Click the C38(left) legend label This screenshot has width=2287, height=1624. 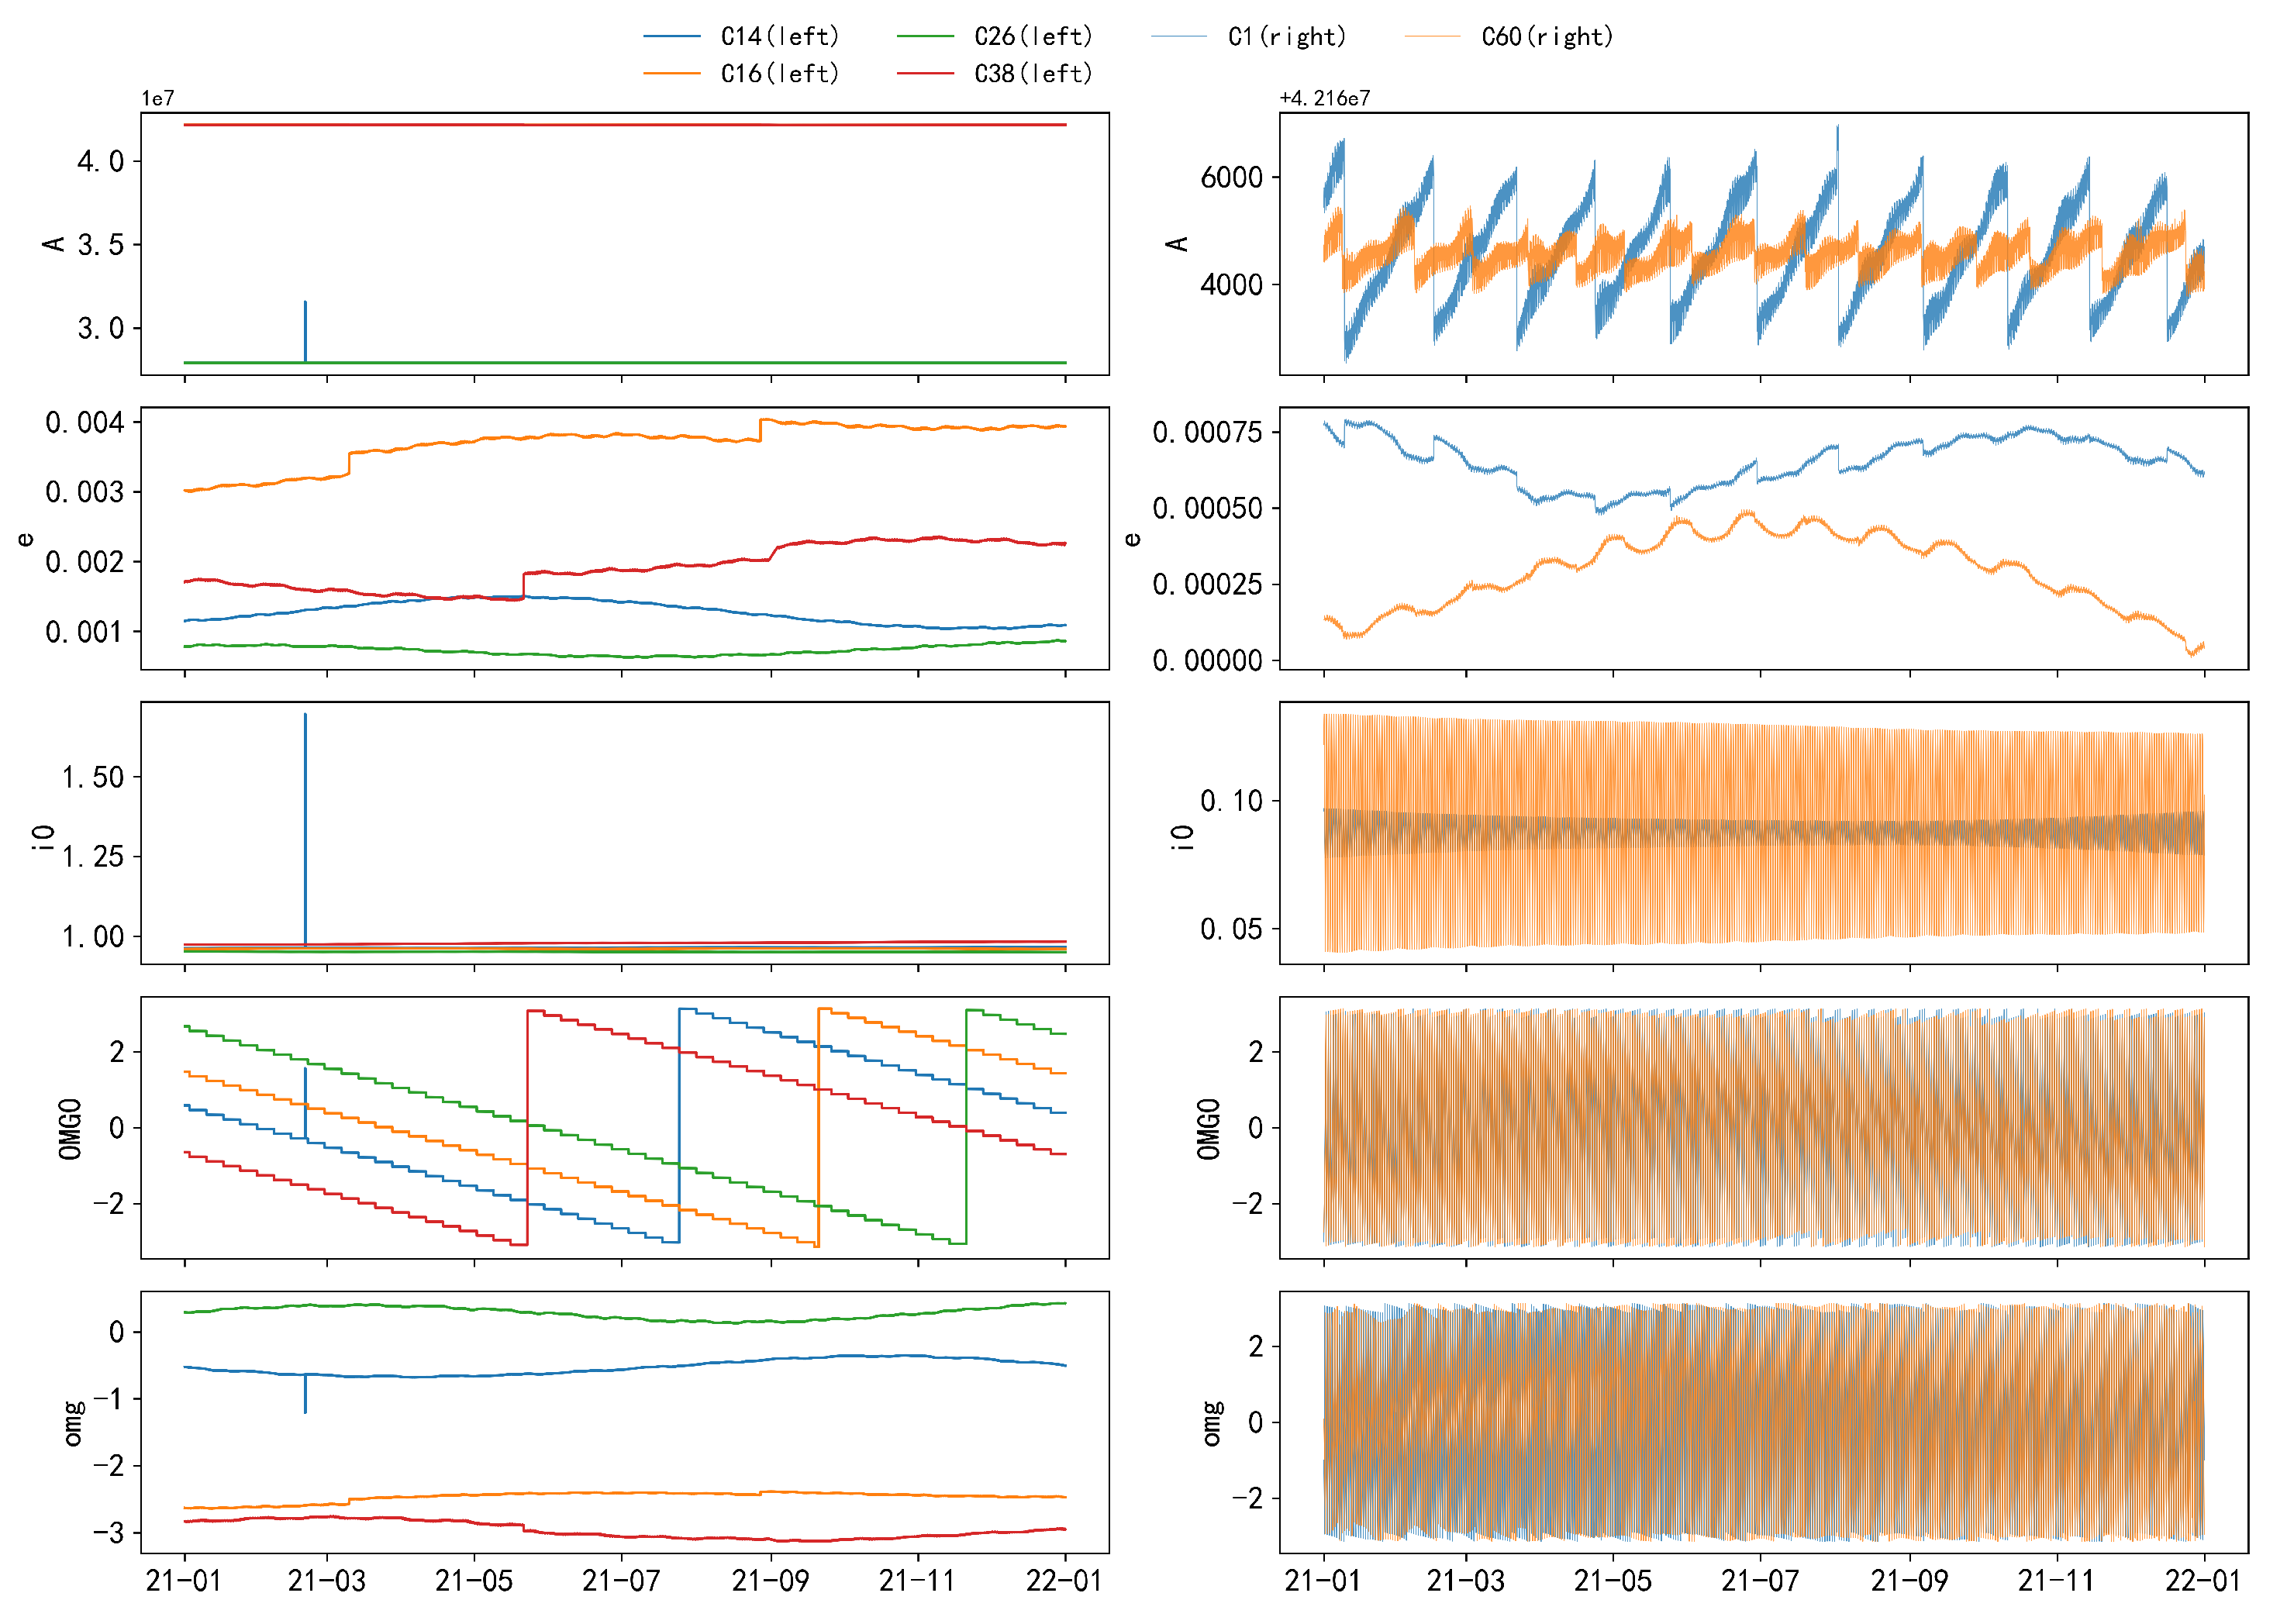pos(1033,74)
